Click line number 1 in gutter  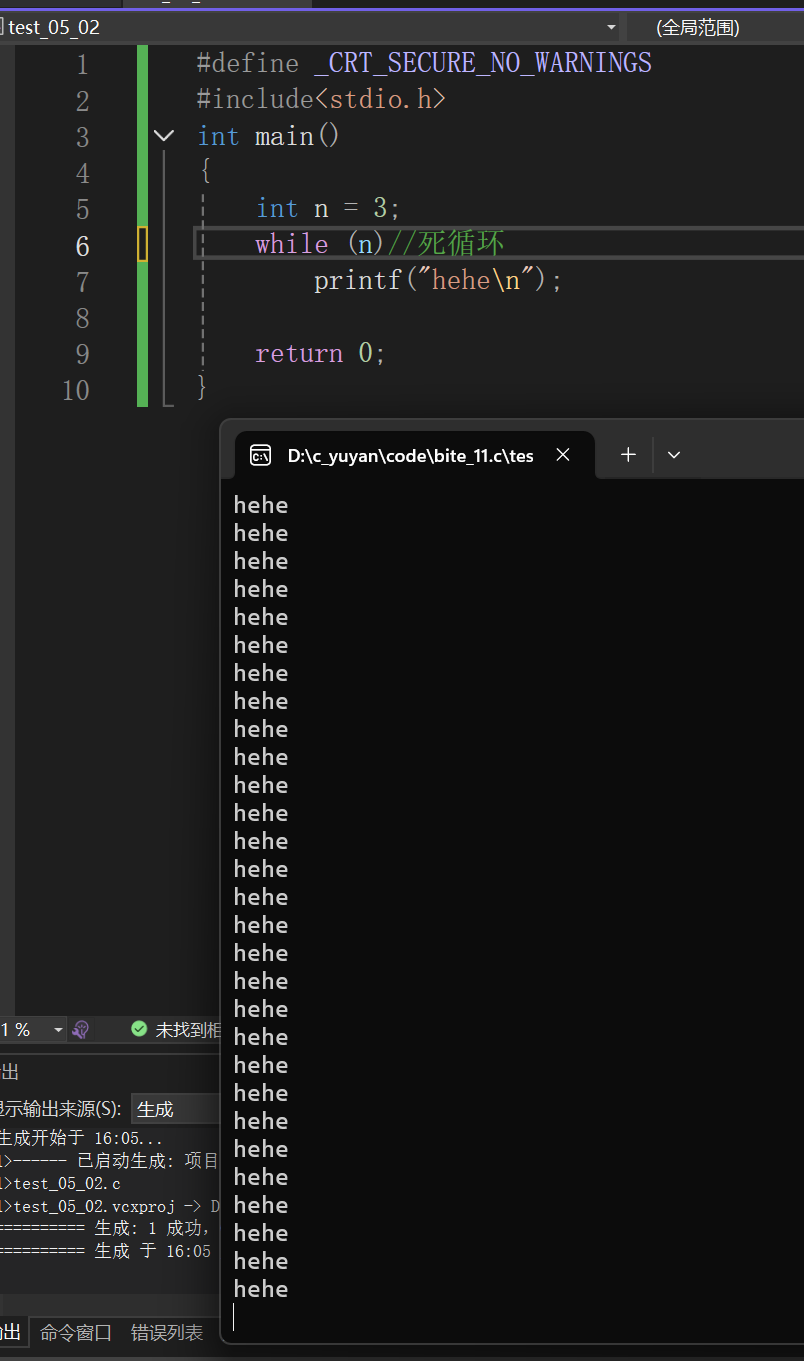pyautogui.click(x=82, y=65)
